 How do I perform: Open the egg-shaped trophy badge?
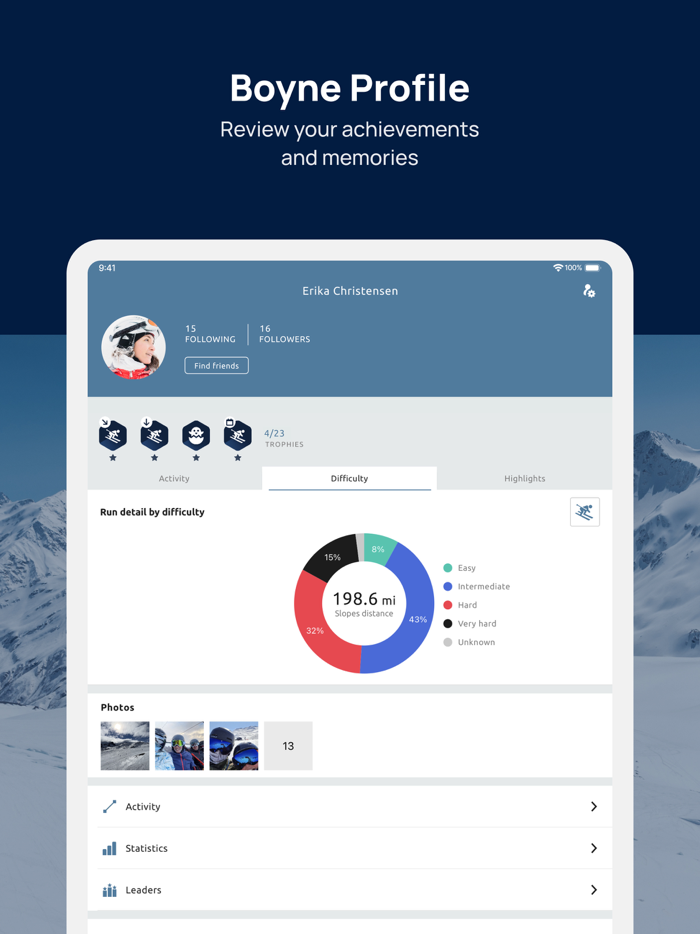196,435
